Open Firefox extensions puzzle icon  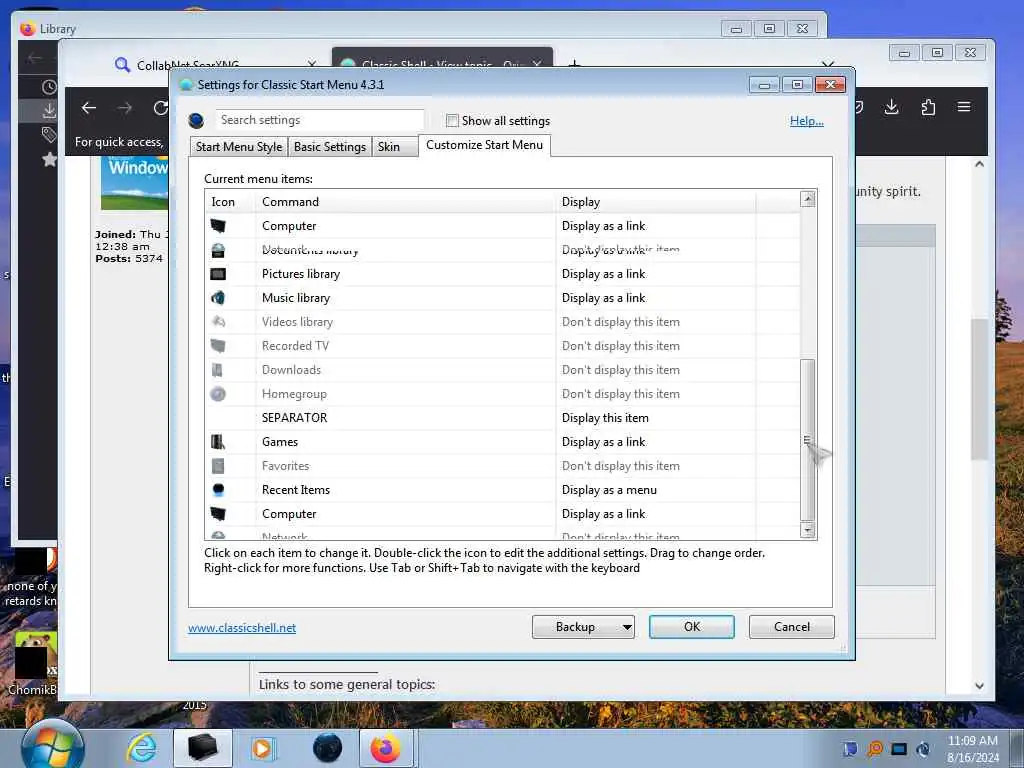pyautogui.click(x=928, y=107)
